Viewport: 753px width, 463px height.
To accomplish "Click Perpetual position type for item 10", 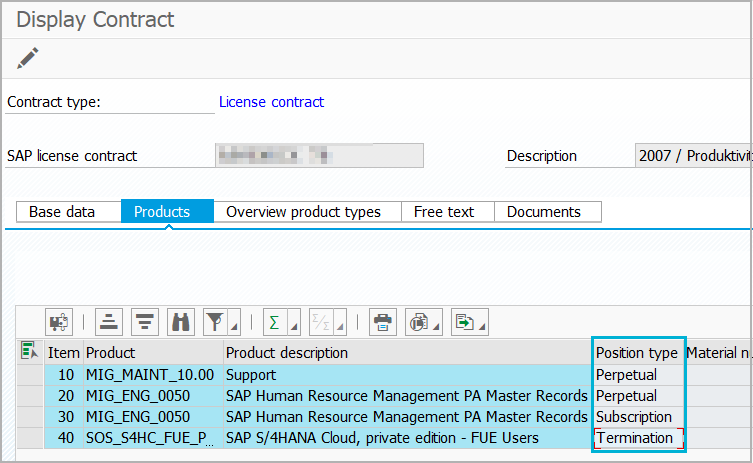I will click(x=638, y=375).
